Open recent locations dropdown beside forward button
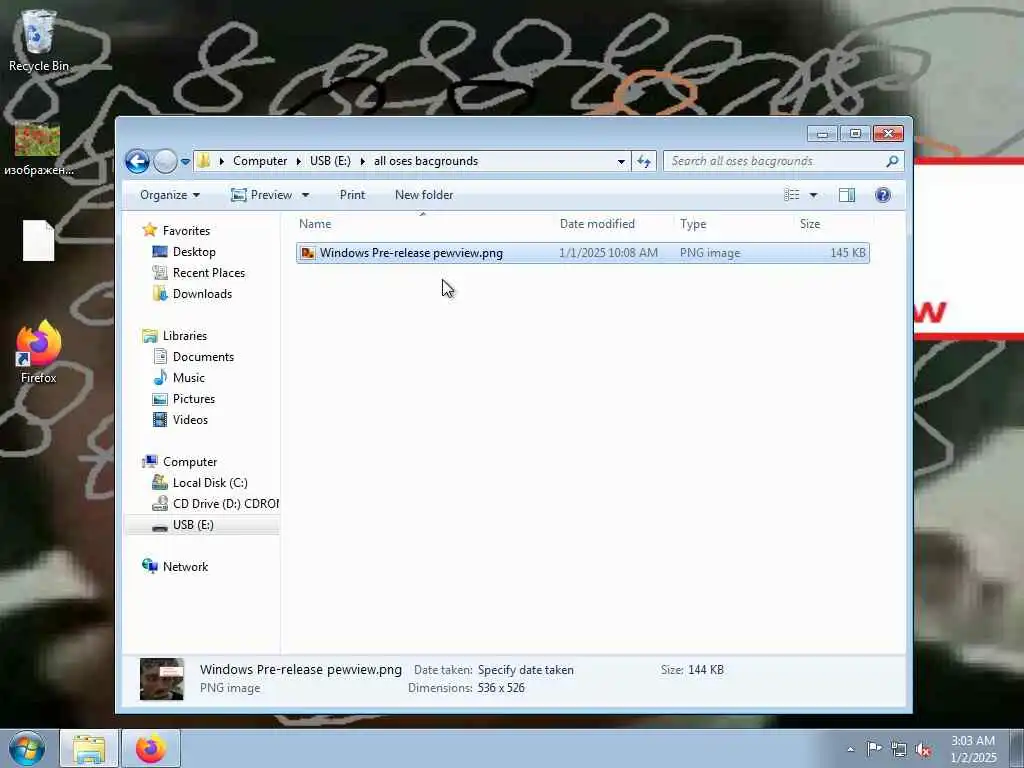This screenshot has width=1024, height=768. point(185,161)
